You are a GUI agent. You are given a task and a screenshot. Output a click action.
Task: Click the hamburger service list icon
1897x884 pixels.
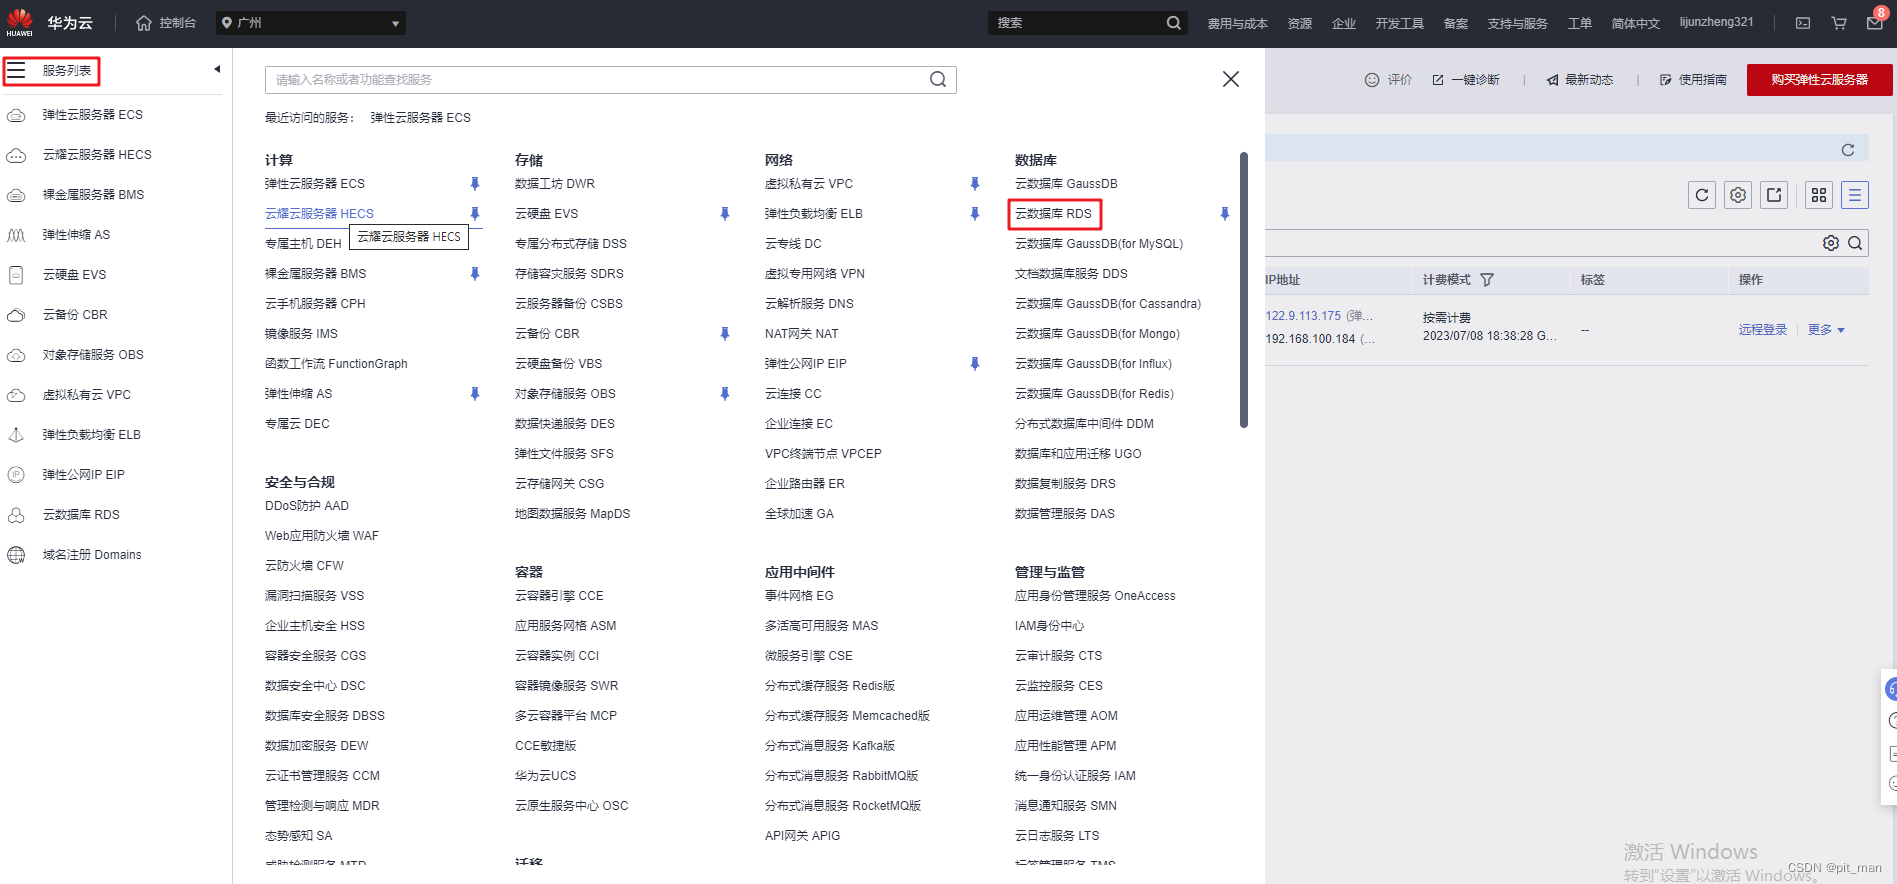16,70
